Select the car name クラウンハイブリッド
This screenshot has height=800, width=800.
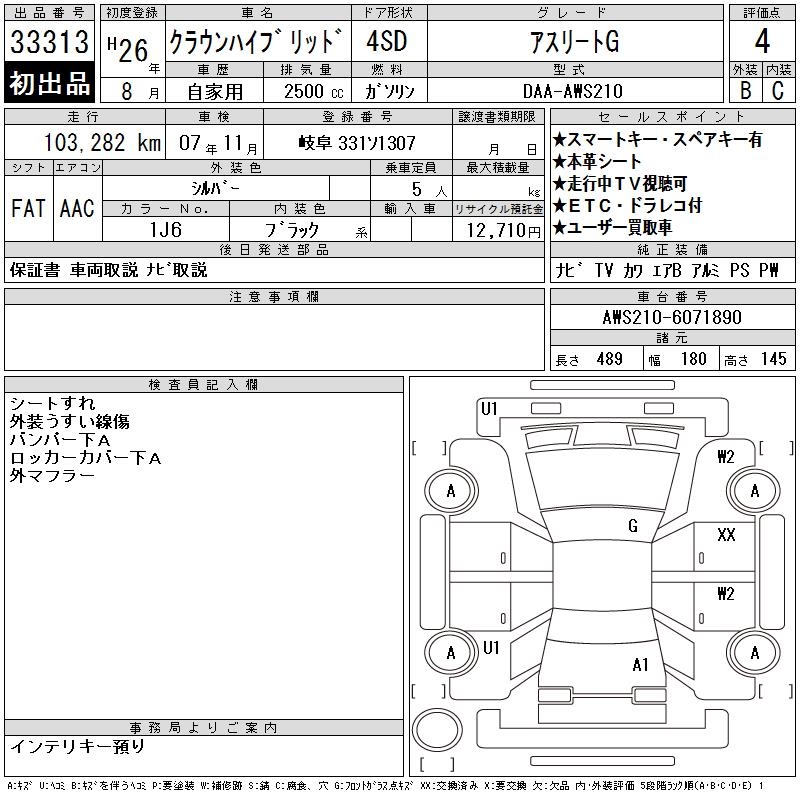[x=256, y=41]
